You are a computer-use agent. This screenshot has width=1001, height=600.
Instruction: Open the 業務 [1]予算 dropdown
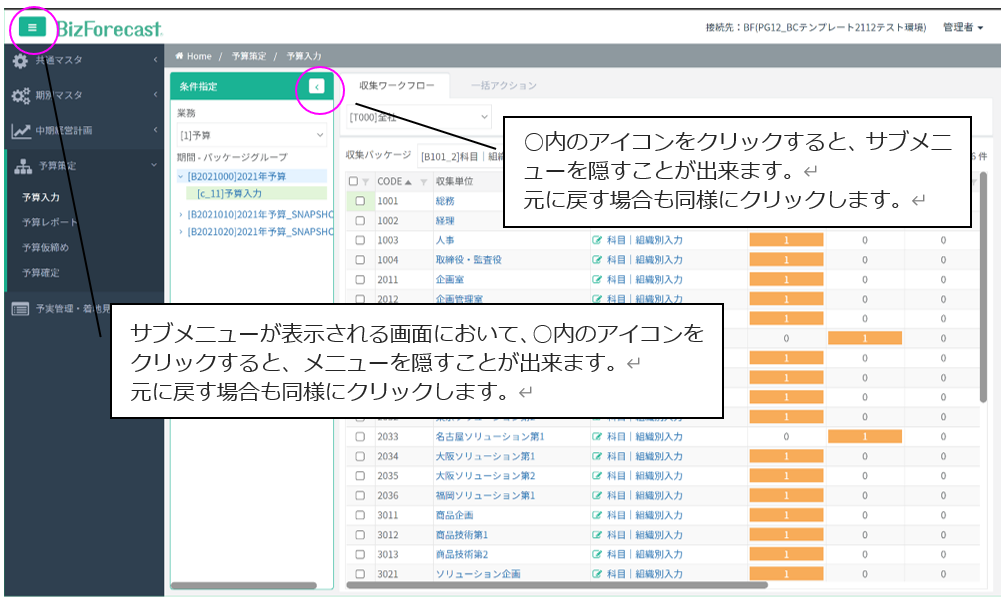tap(251, 134)
